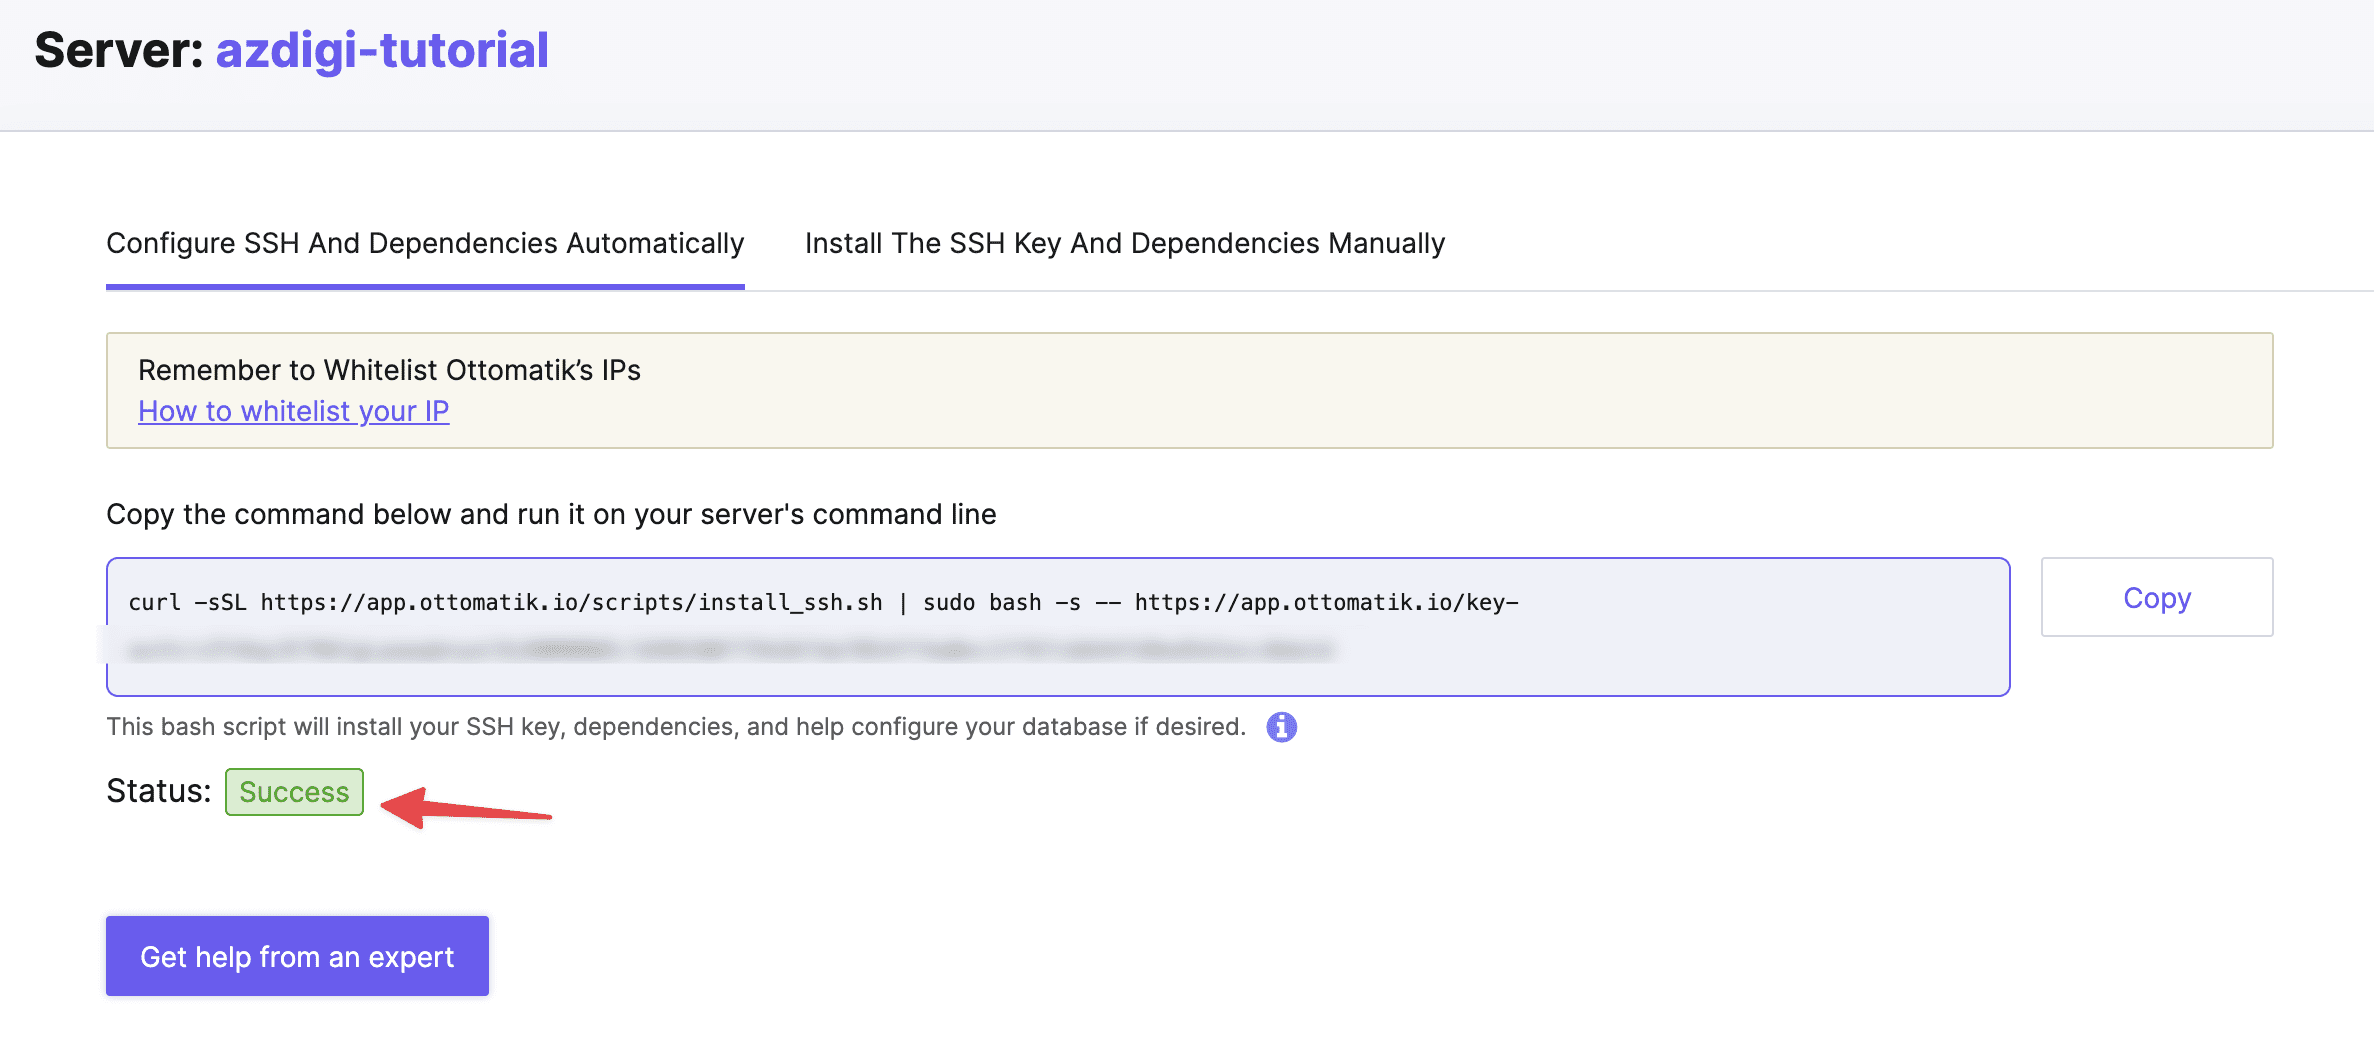Click the bash script description text

tap(675, 727)
